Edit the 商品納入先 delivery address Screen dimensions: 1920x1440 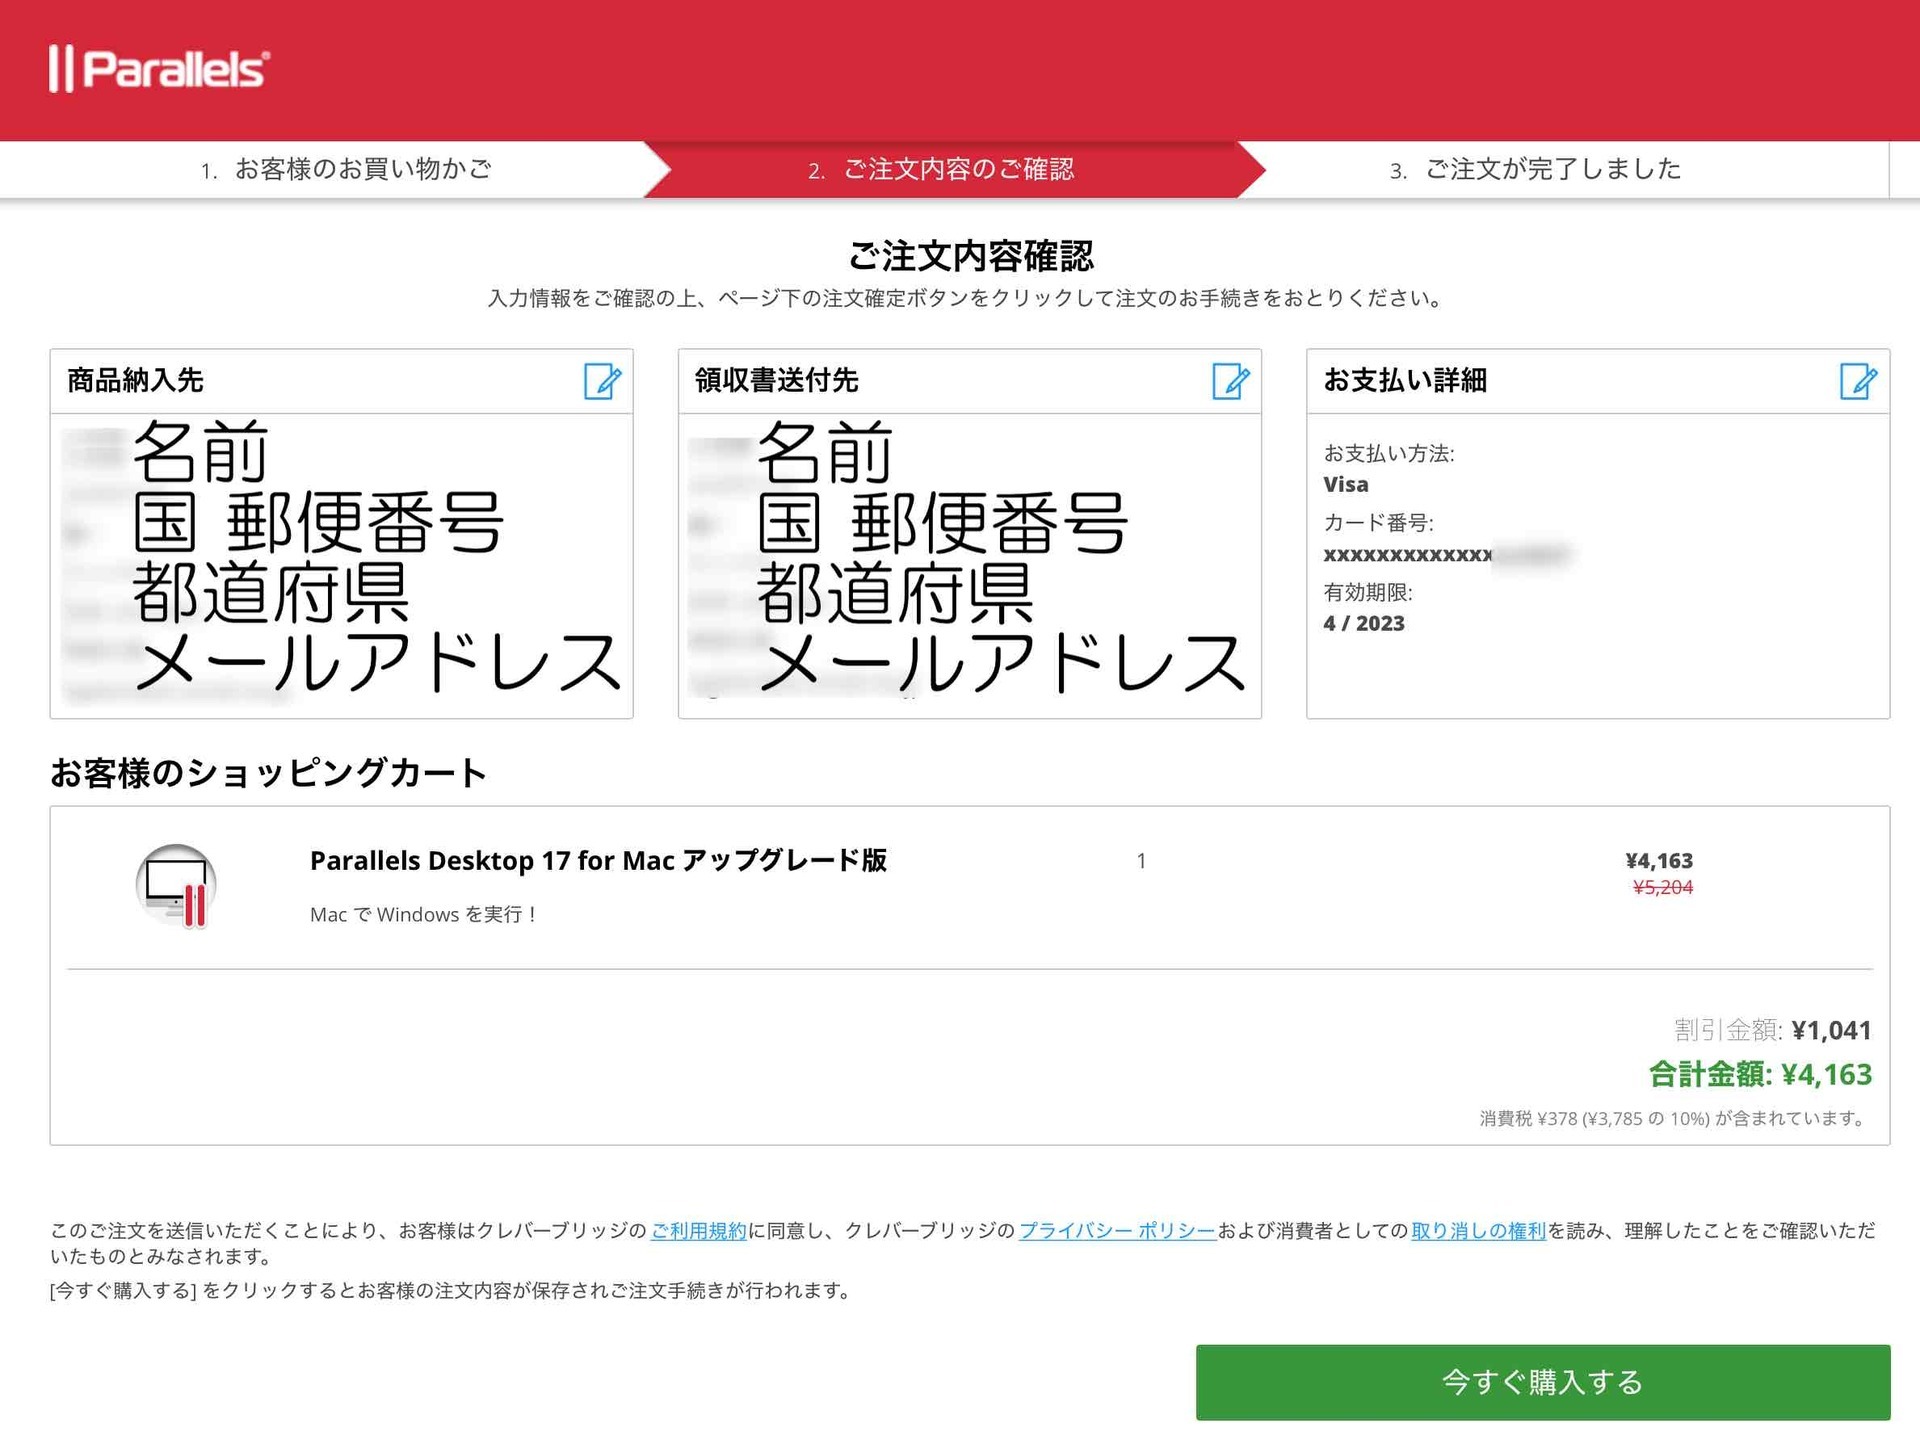coord(603,381)
